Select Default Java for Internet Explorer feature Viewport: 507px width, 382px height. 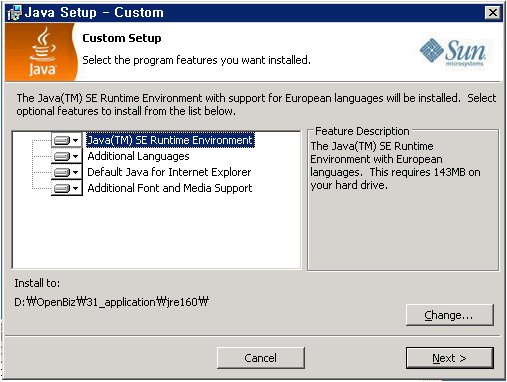click(x=169, y=172)
